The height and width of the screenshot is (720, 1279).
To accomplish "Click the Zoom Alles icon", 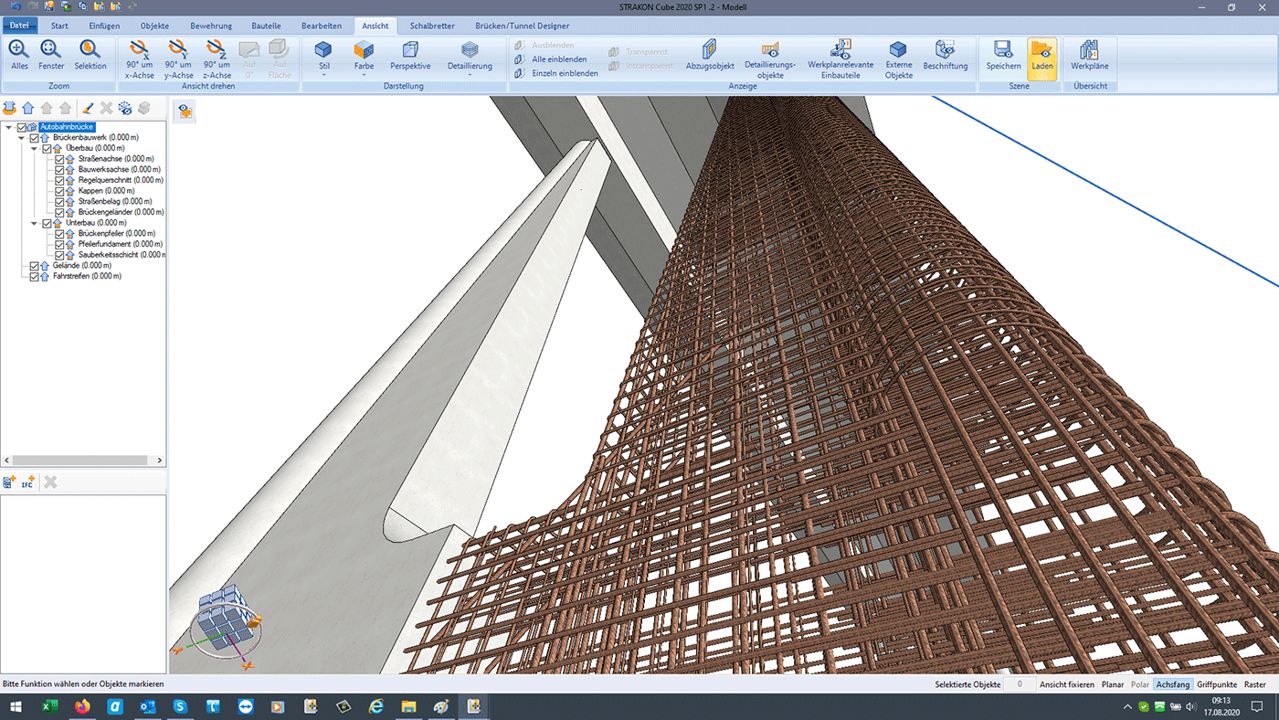I will pos(19,53).
